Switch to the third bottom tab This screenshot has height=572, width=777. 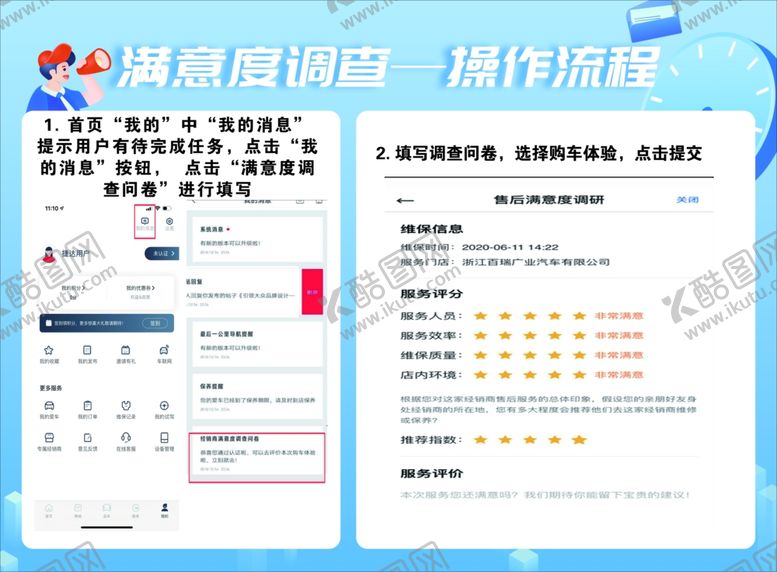[106, 510]
